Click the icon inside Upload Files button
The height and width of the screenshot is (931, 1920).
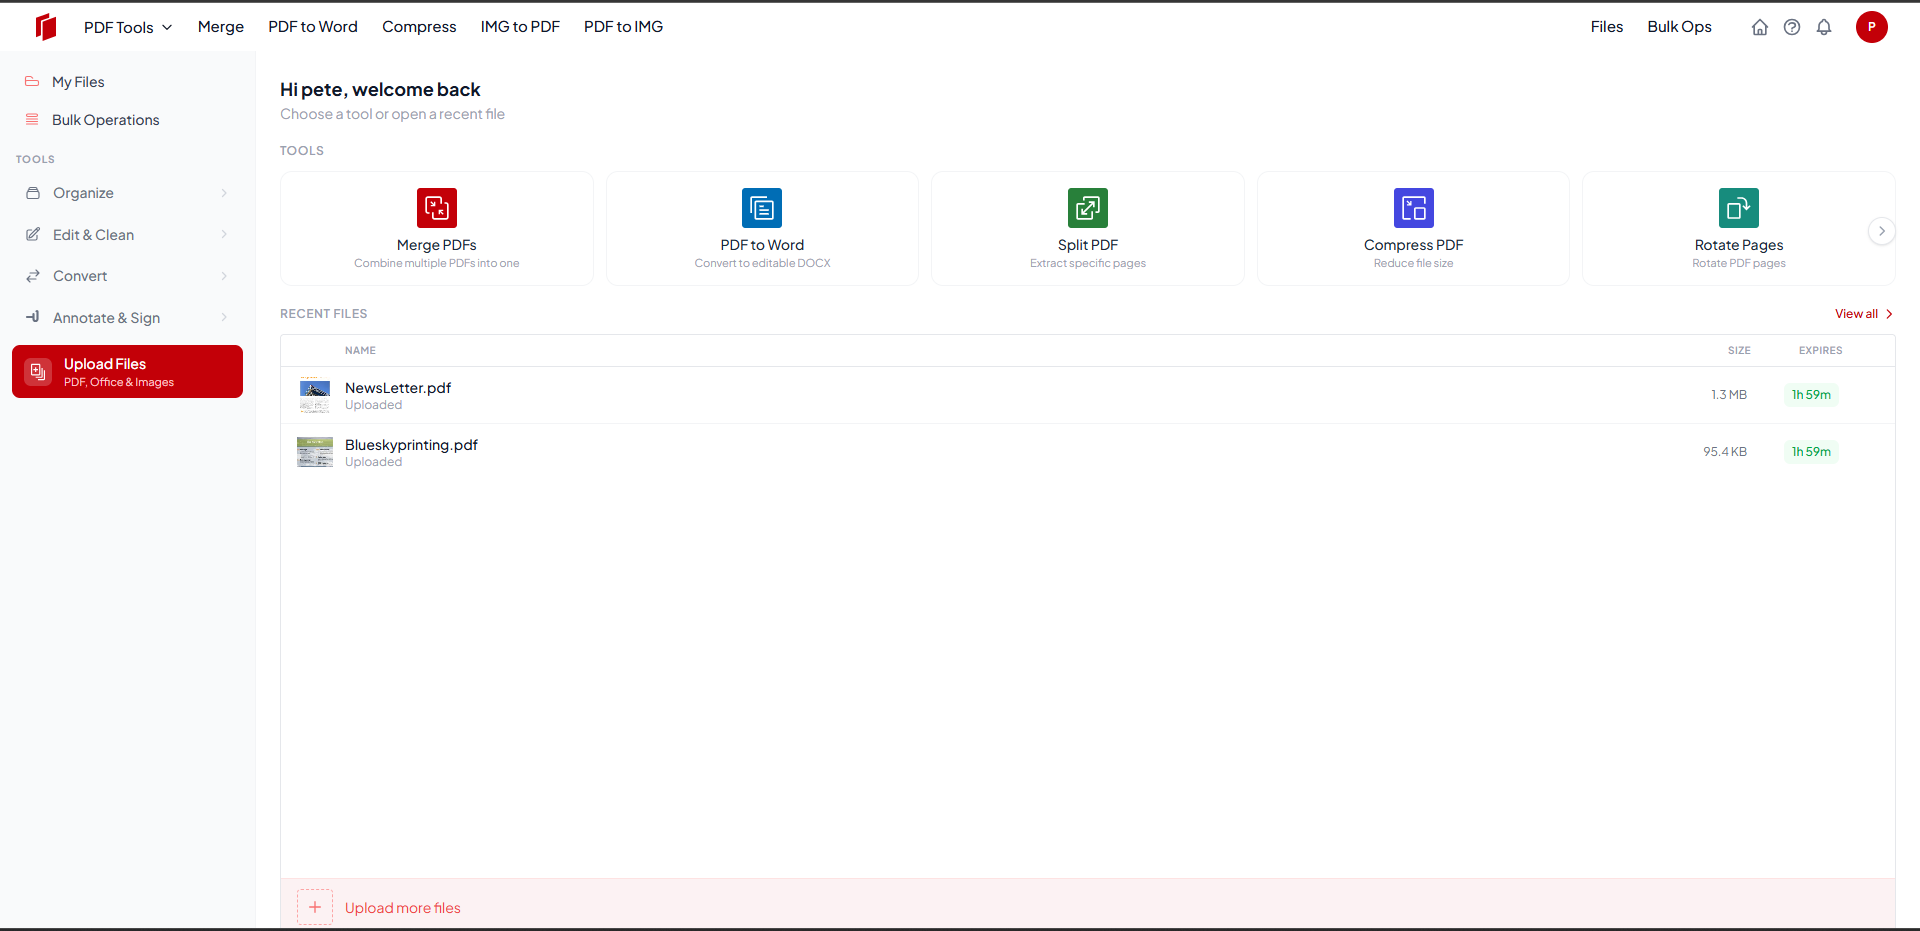[x=38, y=372]
